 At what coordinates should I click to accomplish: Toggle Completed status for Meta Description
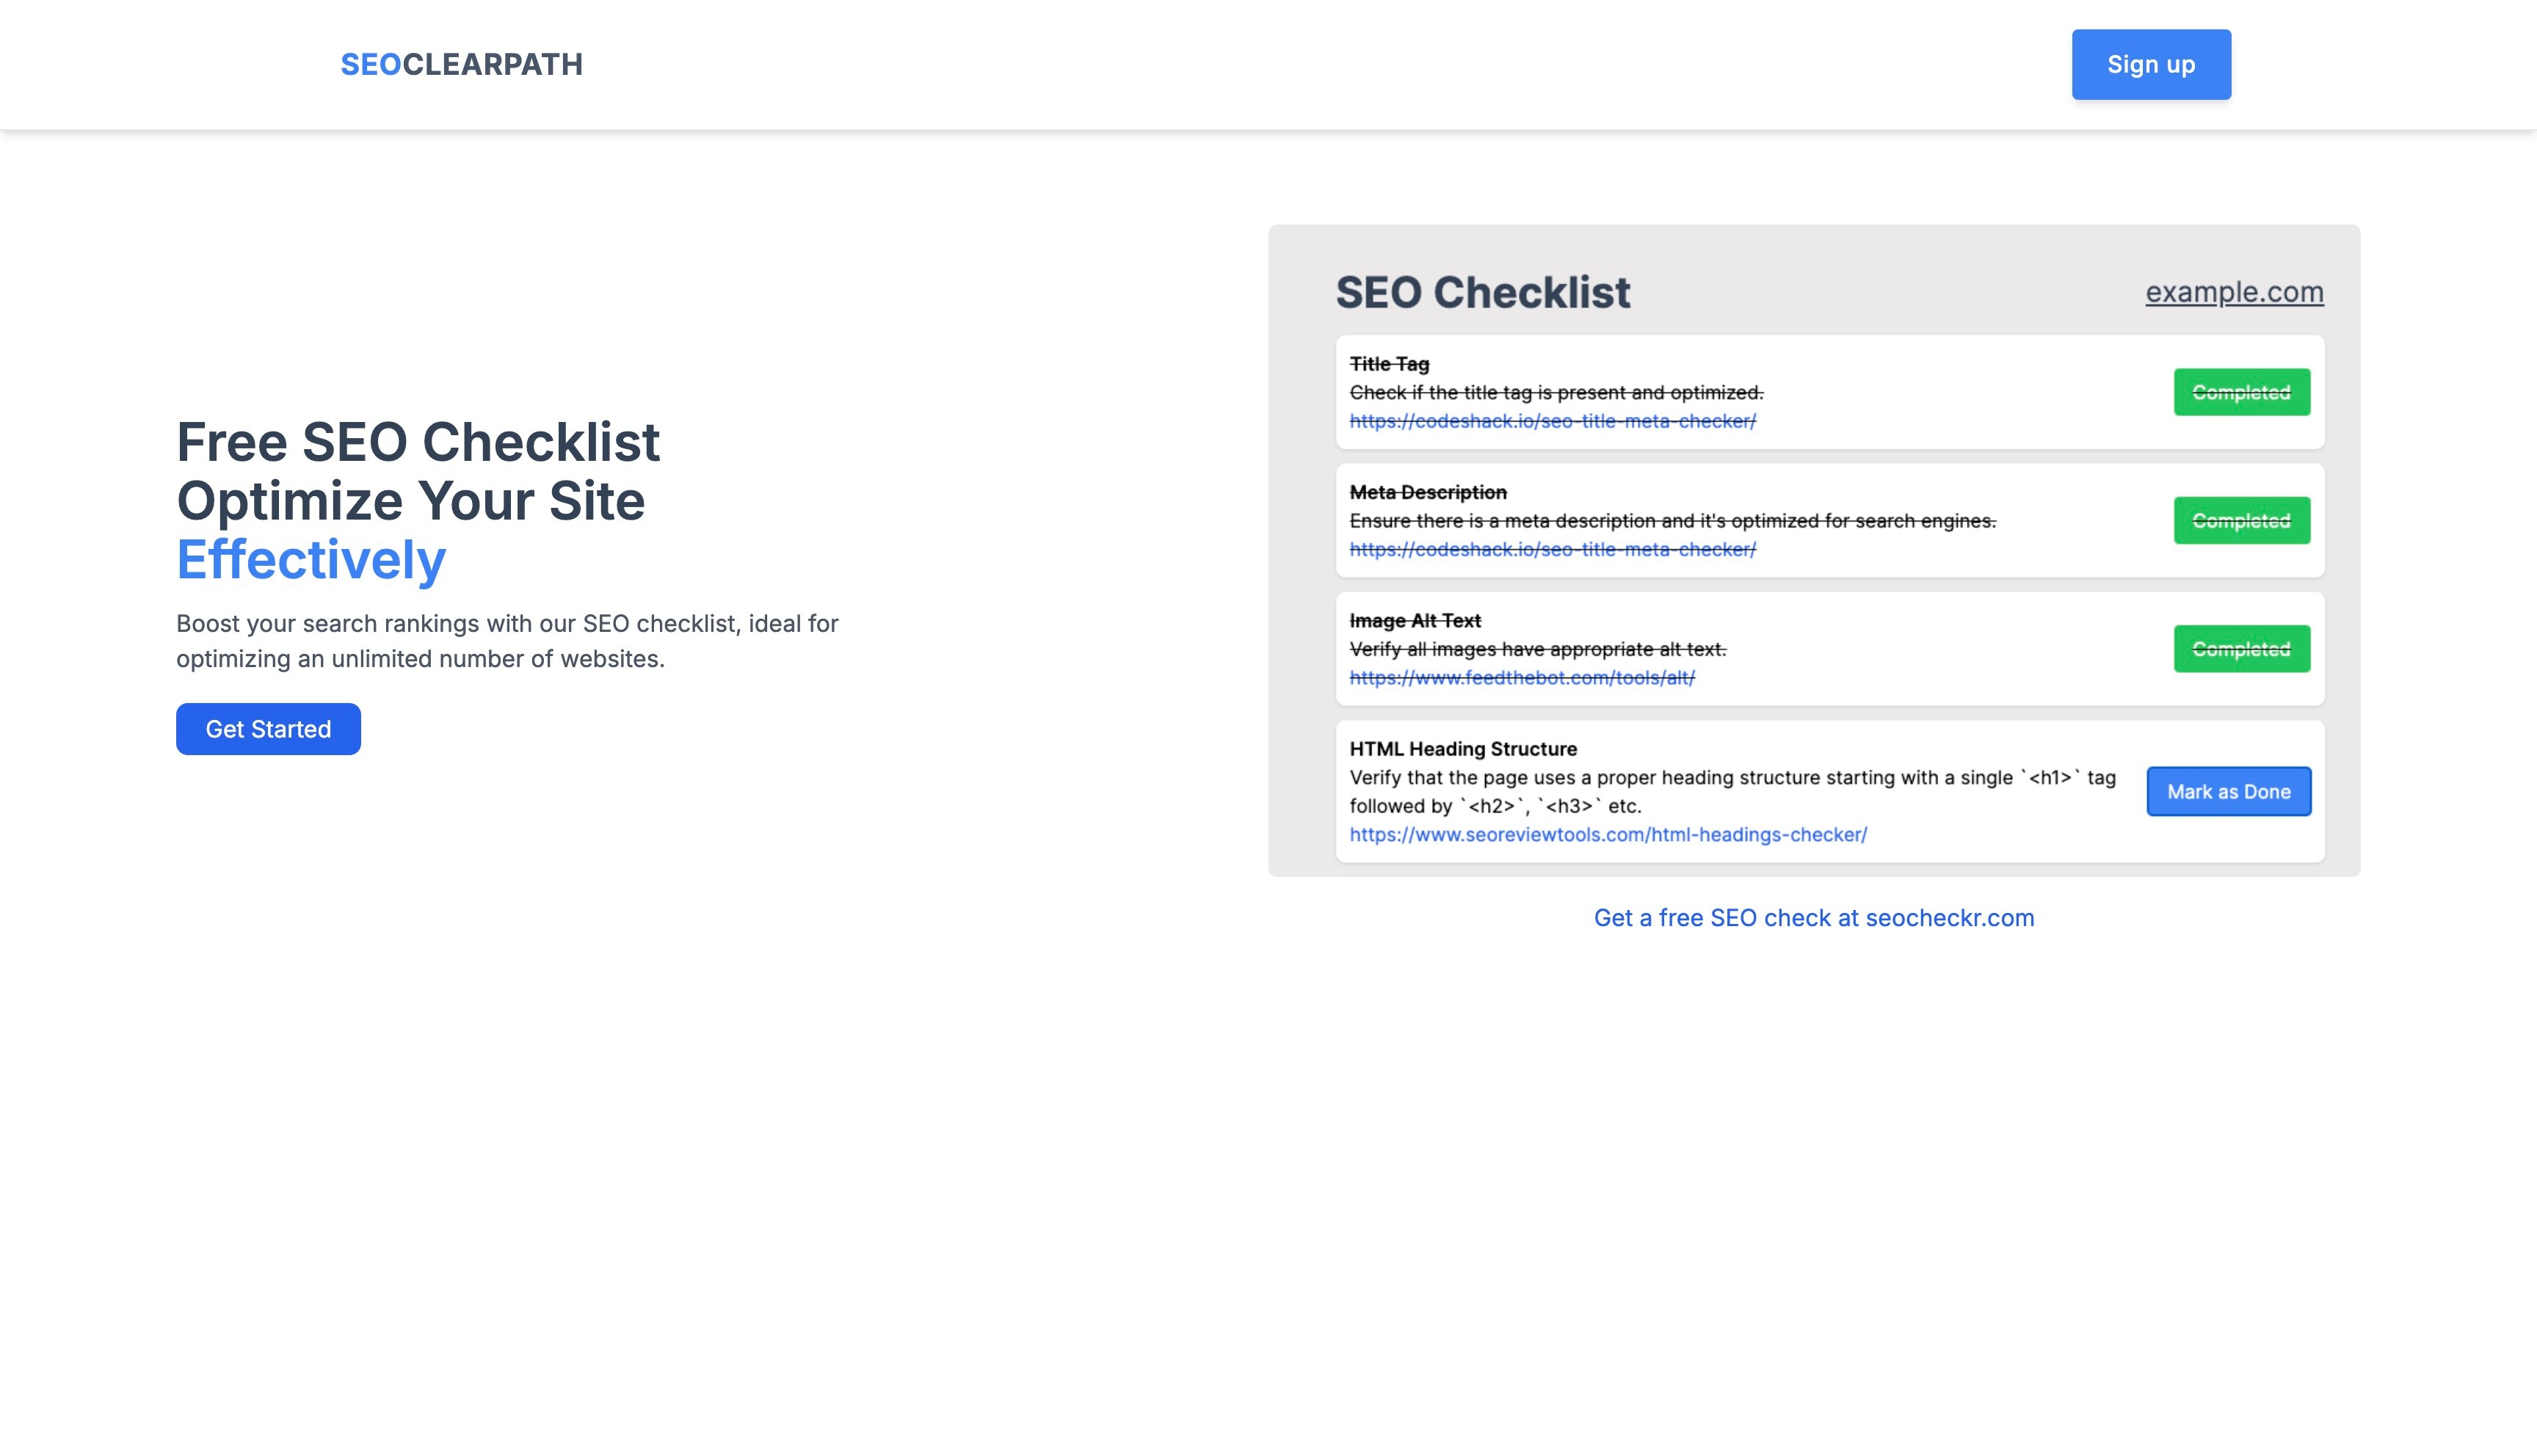coord(2241,520)
